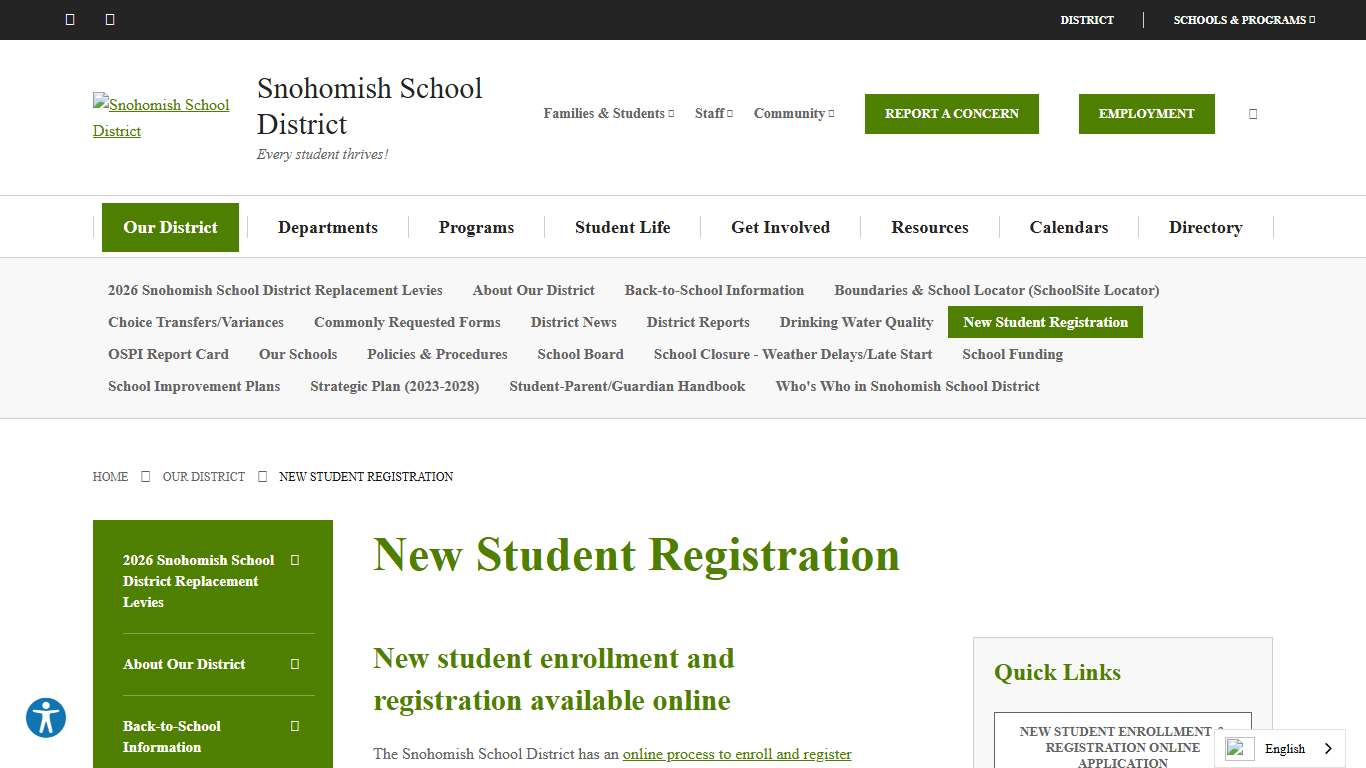Viewport: 1366px width, 768px height.
Task: Open the online process to enroll link
Action: pyautogui.click(x=737, y=754)
